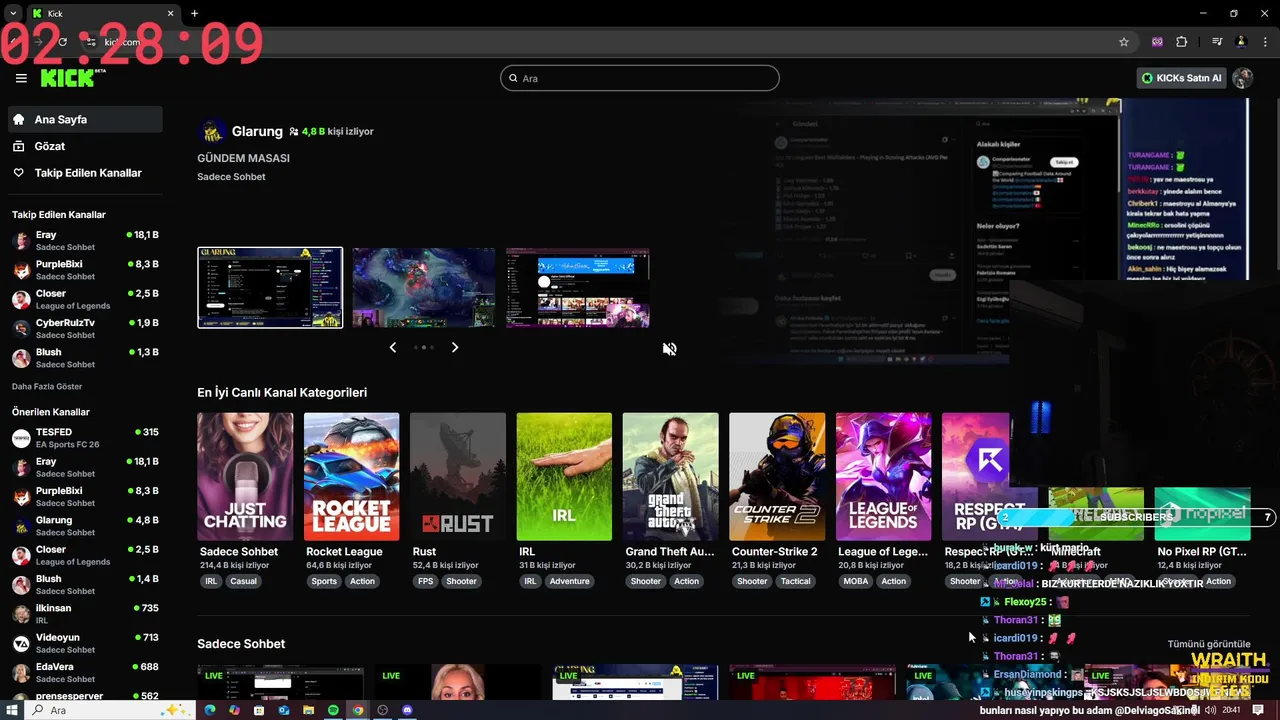Select the first featured stream thumbnail

tap(270, 288)
